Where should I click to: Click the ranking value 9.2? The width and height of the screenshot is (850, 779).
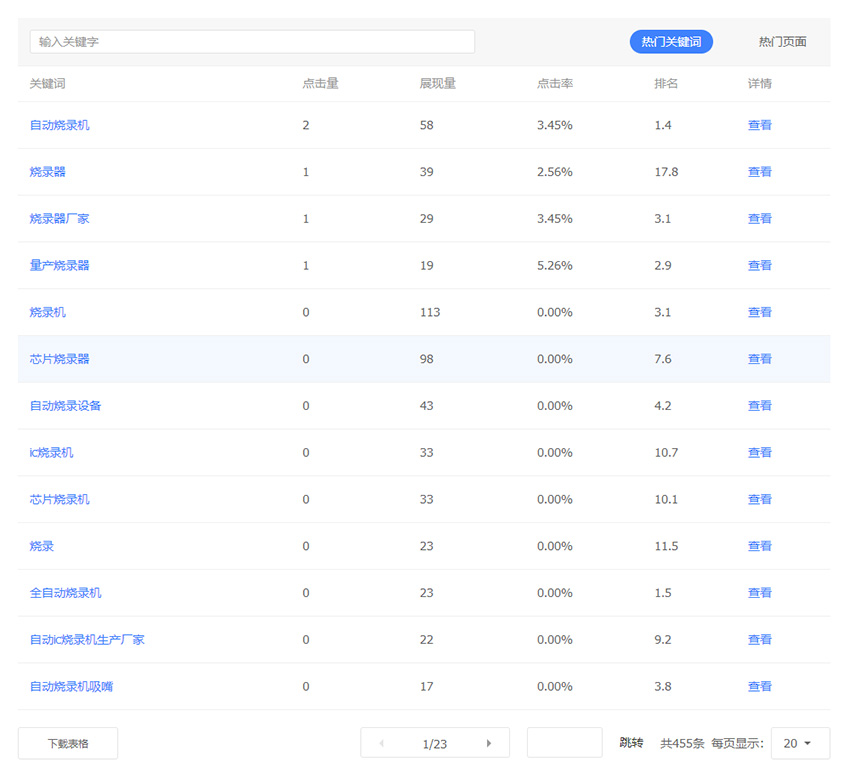tap(662, 640)
